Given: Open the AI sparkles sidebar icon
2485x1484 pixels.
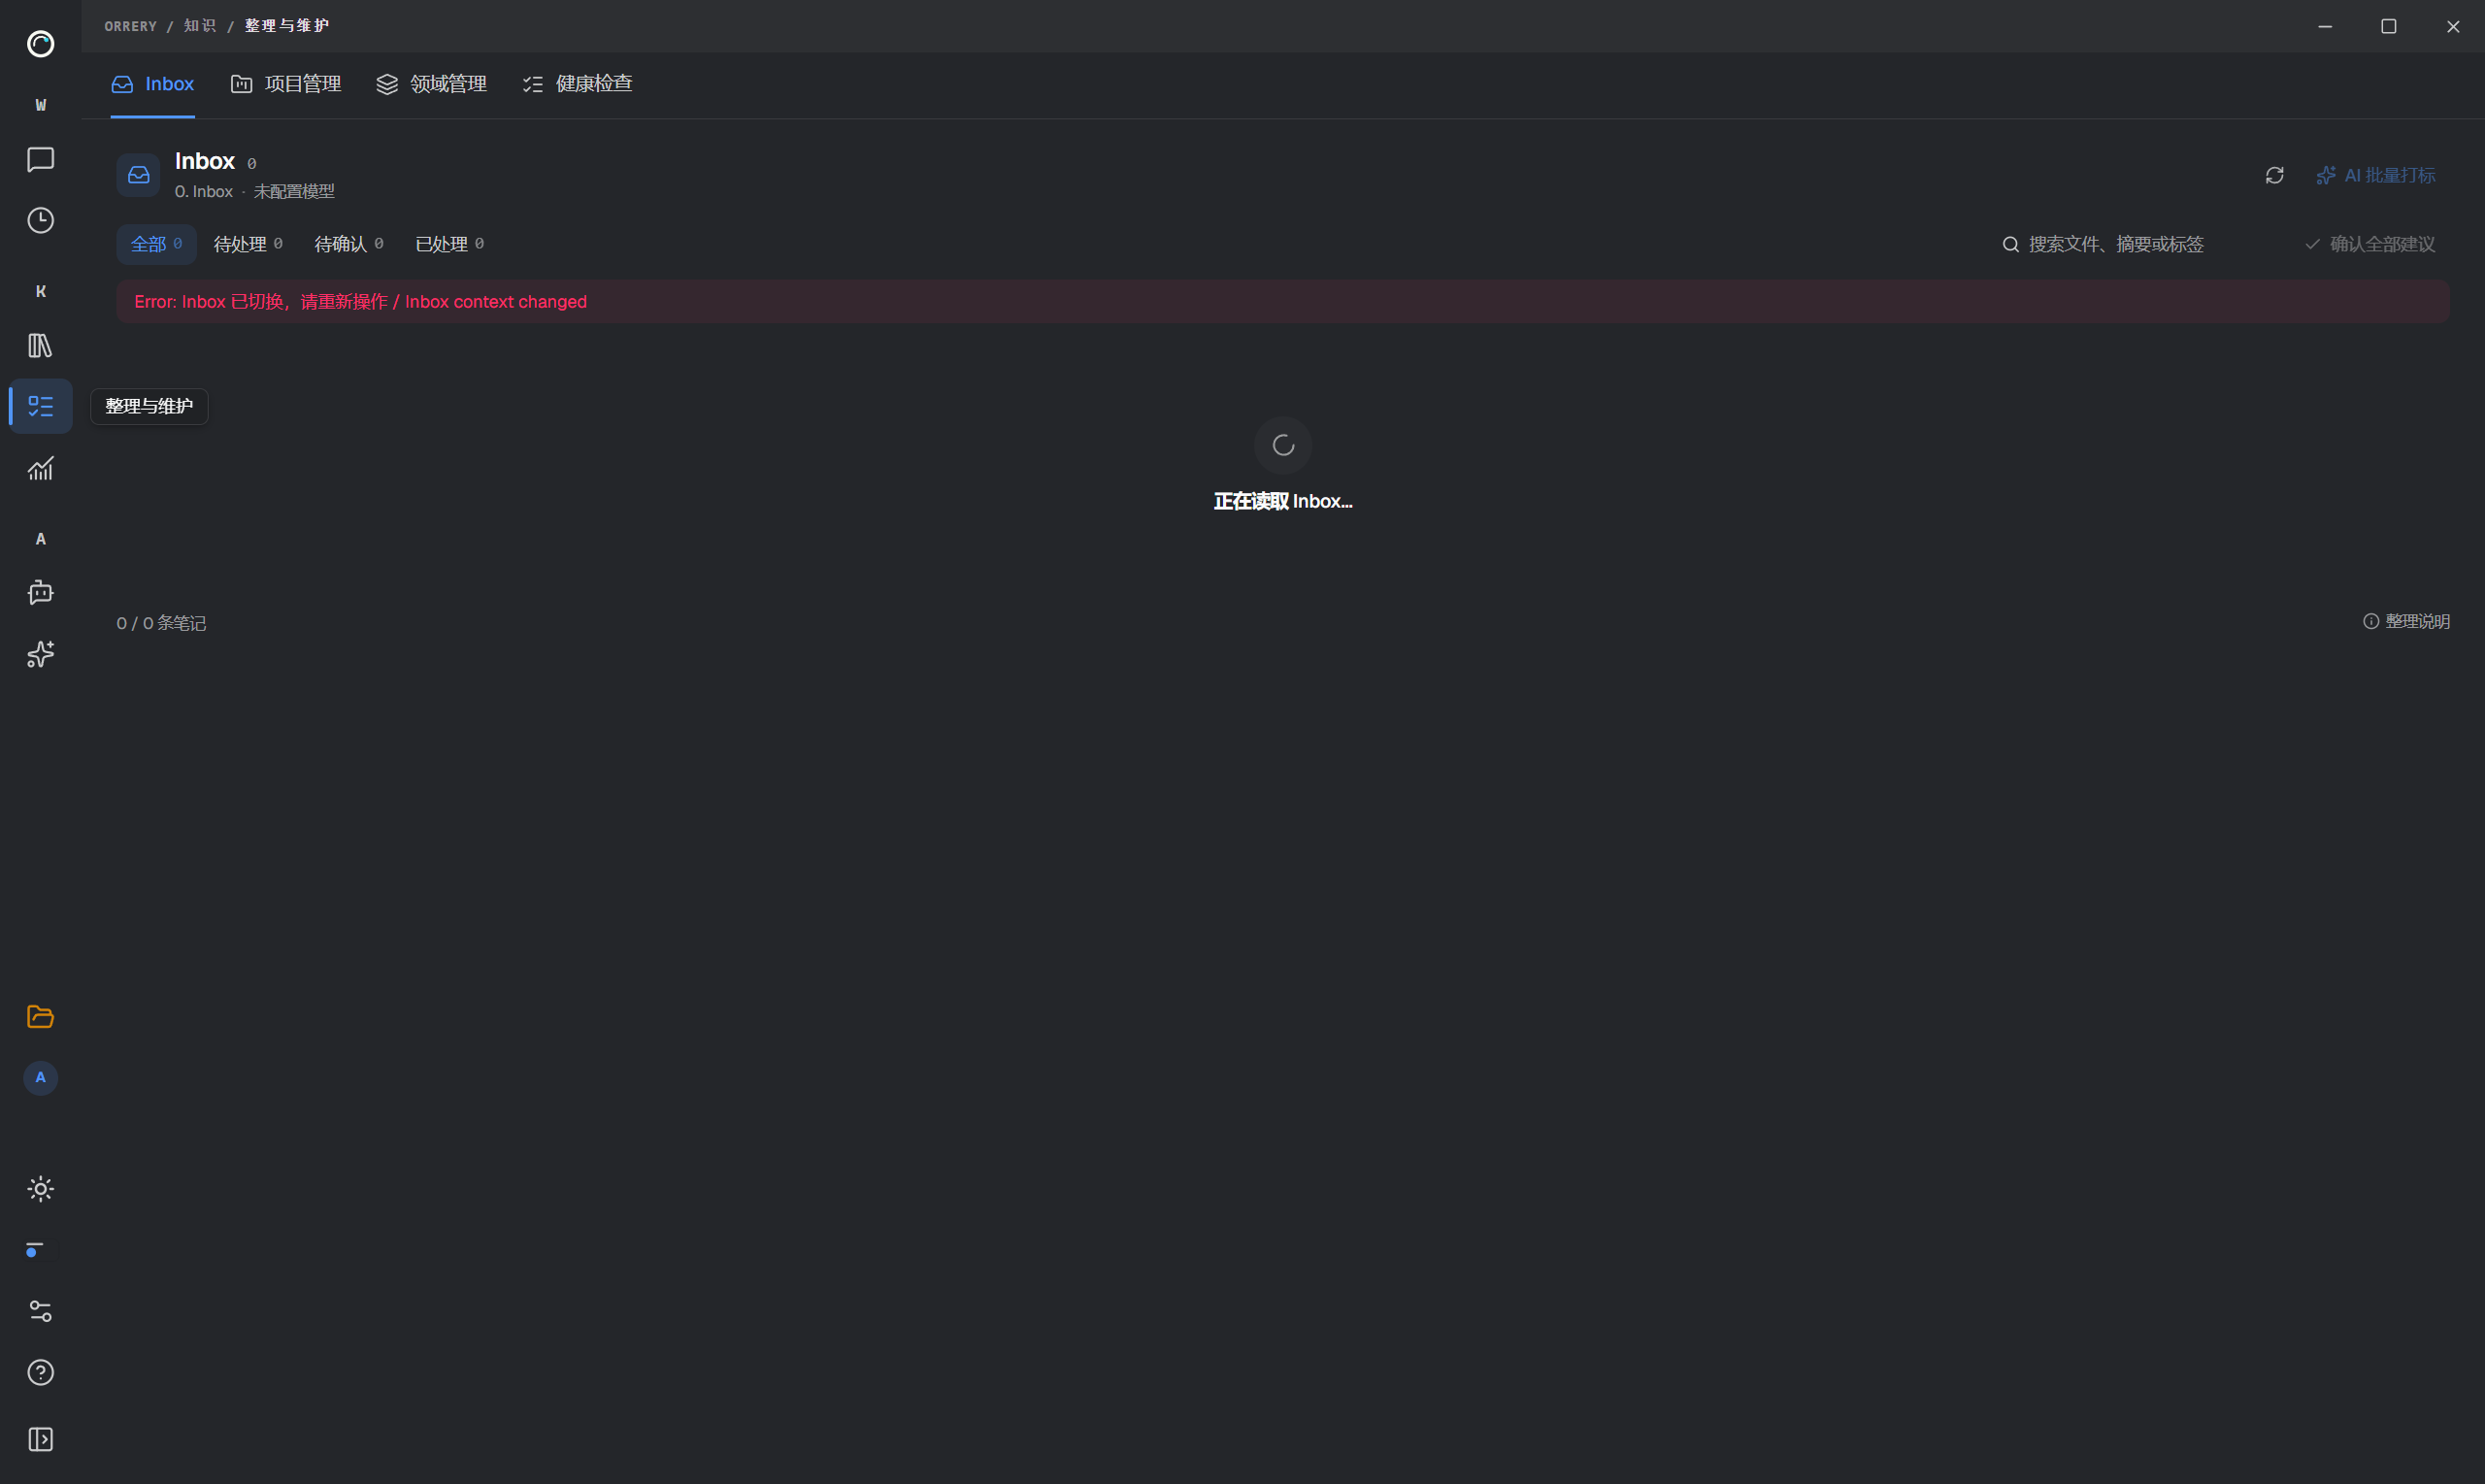Looking at the screenshot, I should (40, 654).
